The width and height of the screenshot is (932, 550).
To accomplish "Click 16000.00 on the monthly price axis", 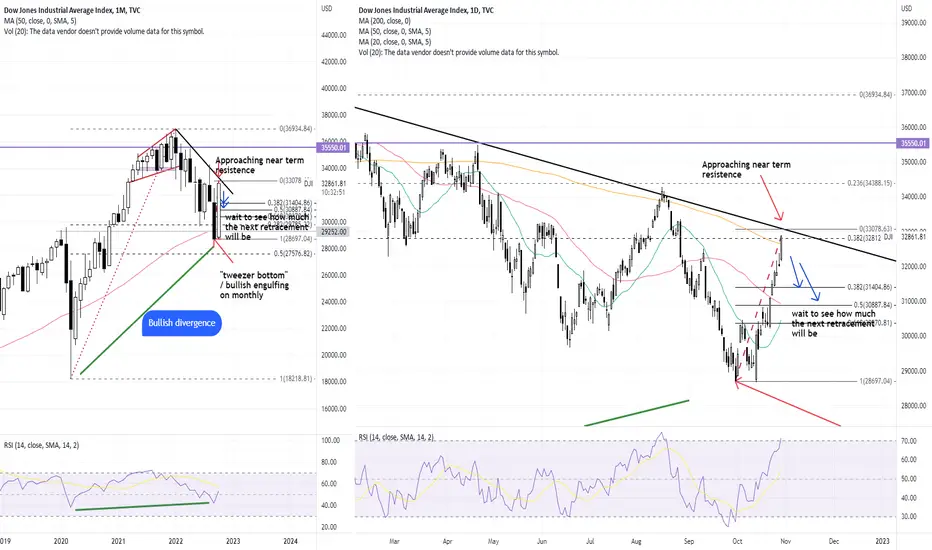I will 334,408.
